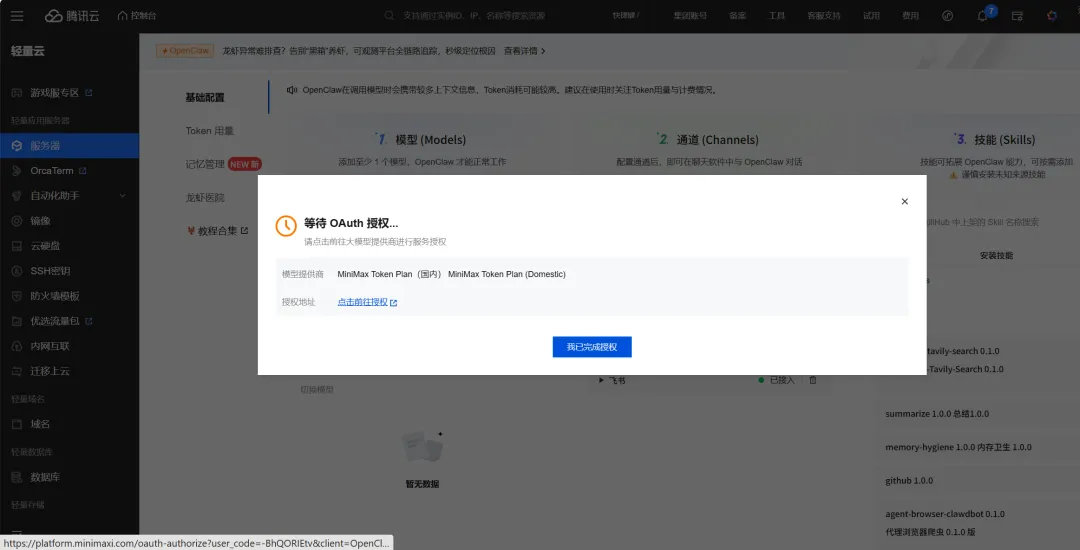Click the external-link icon beside 点击前往授权
Screen dimensions: 1080x550
click(393, 303)
